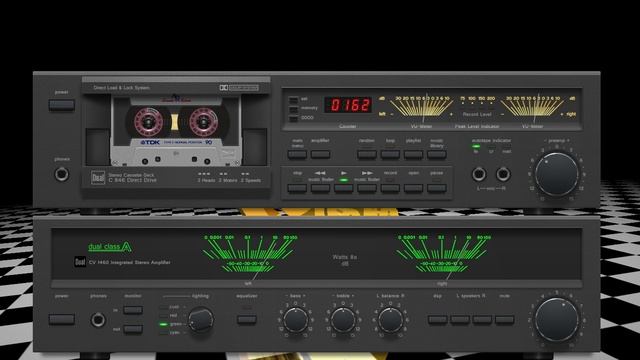Click the lighting selector knob
The height and width of the screenshot is (360, 640).
pyautogui.click(x=200, y=320)
